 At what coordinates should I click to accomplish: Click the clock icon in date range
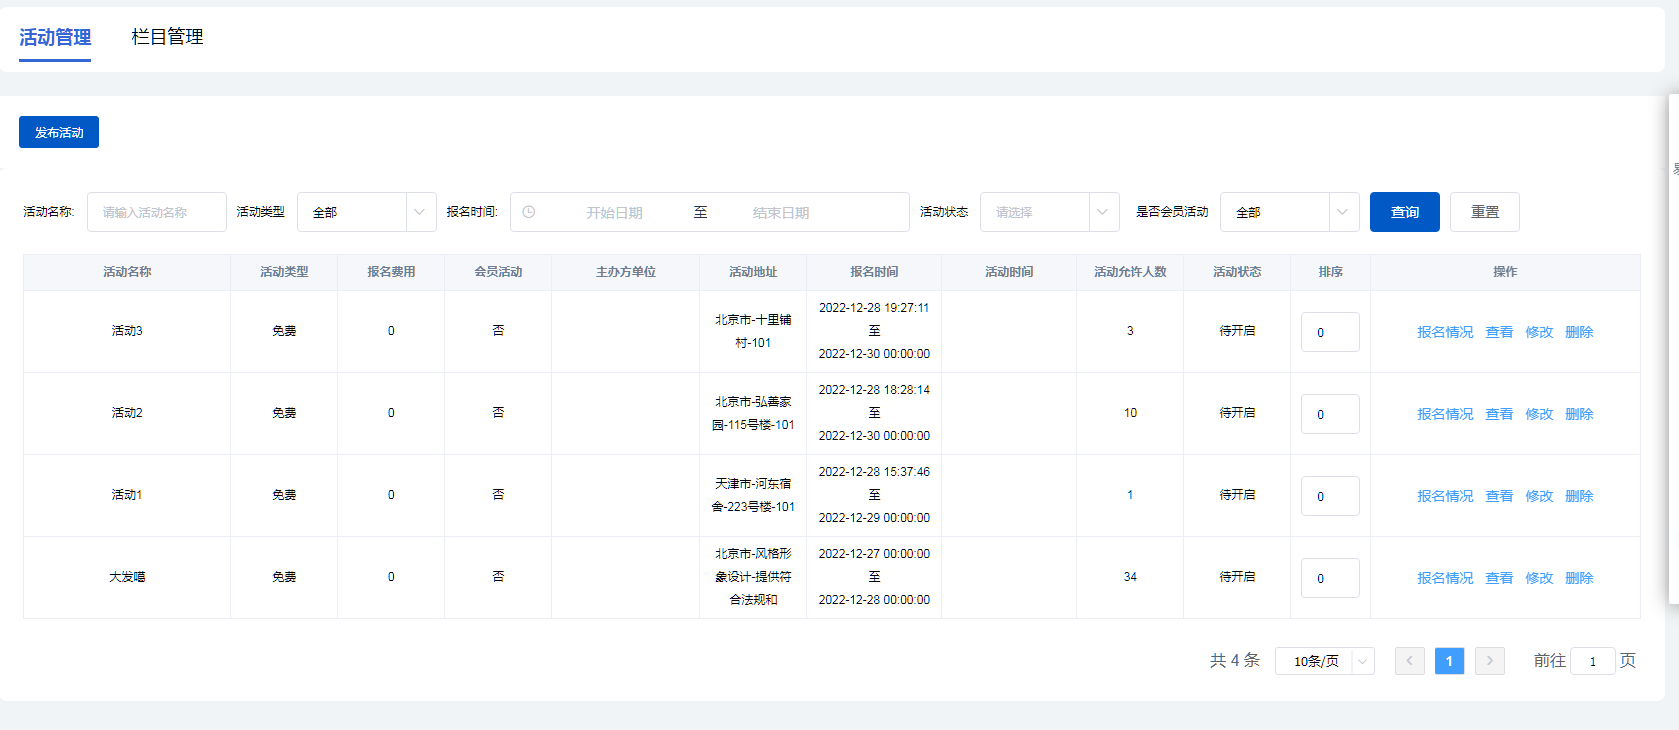pyautogui.click(x=529, y=212)
